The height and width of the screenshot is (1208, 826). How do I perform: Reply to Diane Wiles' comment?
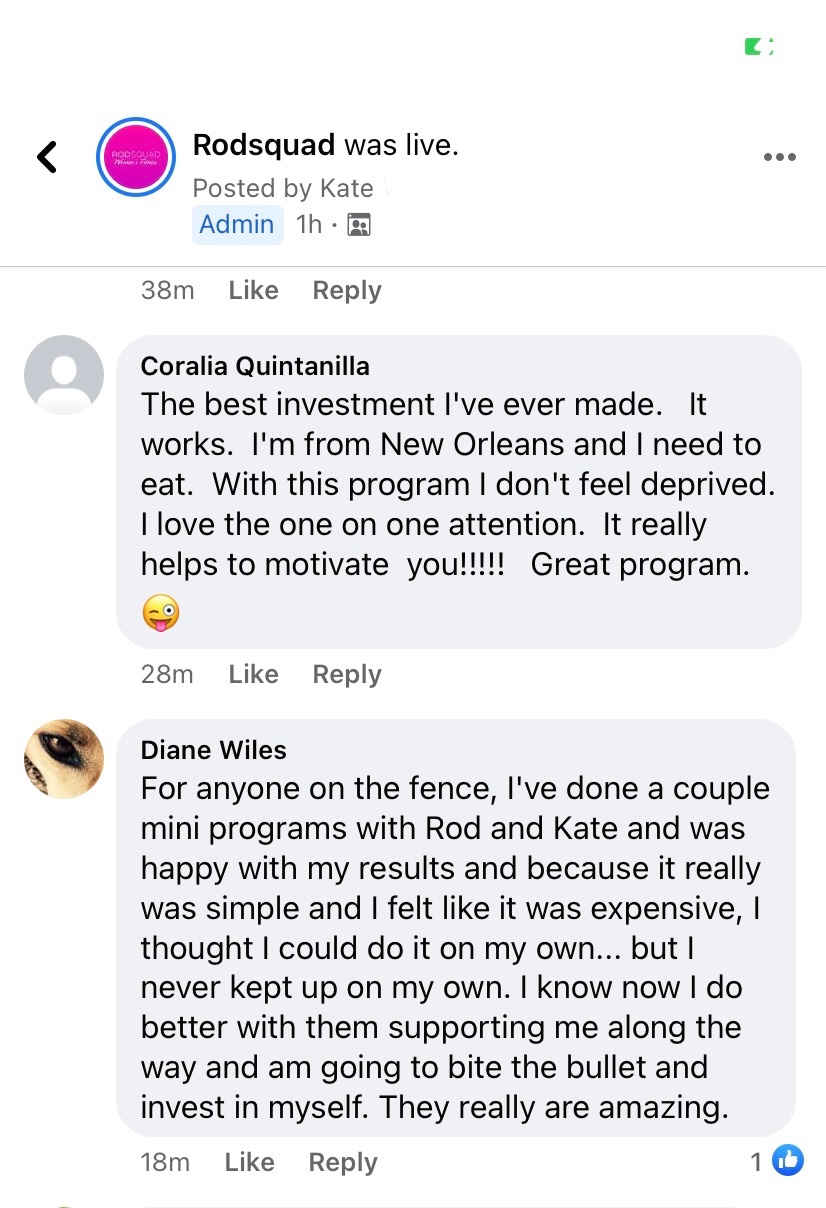[x=343, y=1162]
